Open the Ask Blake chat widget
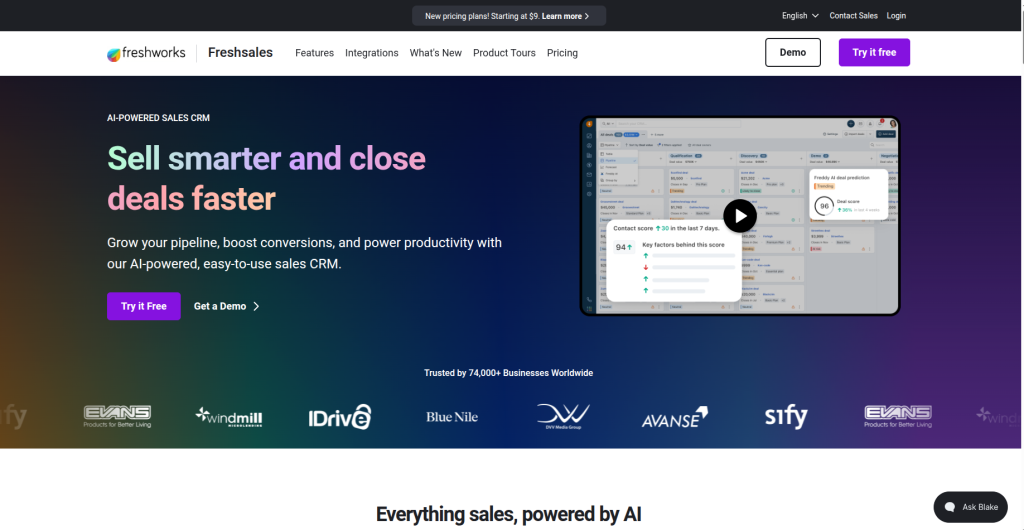 (970, 507)
